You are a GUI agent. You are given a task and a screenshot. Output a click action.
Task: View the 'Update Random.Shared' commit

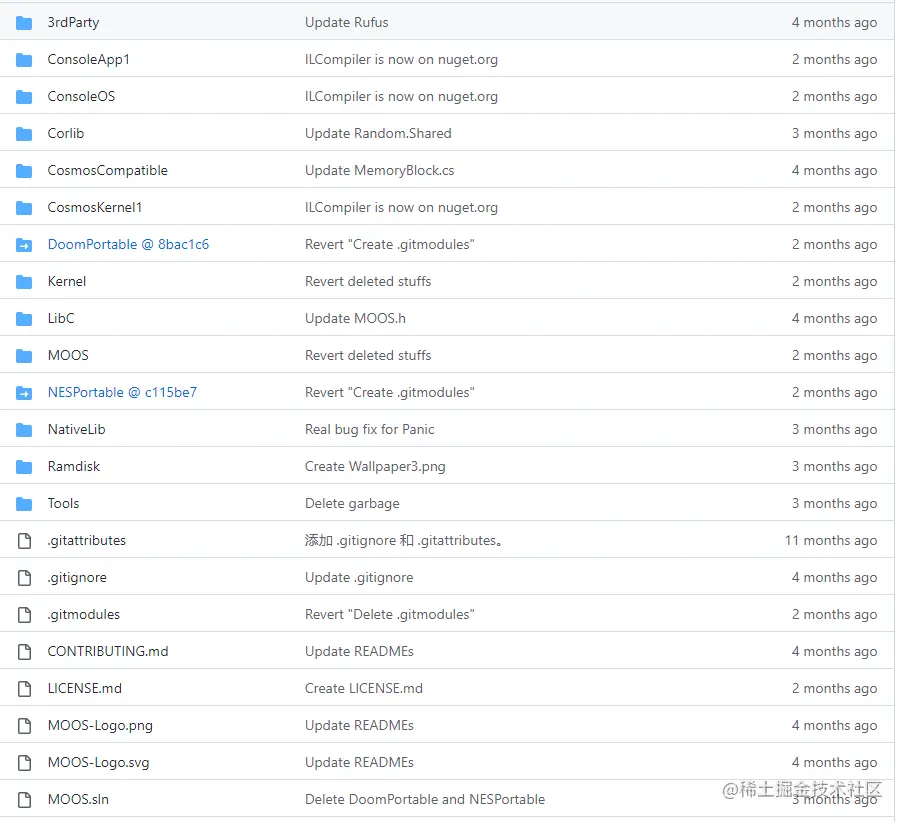(378, 133)
